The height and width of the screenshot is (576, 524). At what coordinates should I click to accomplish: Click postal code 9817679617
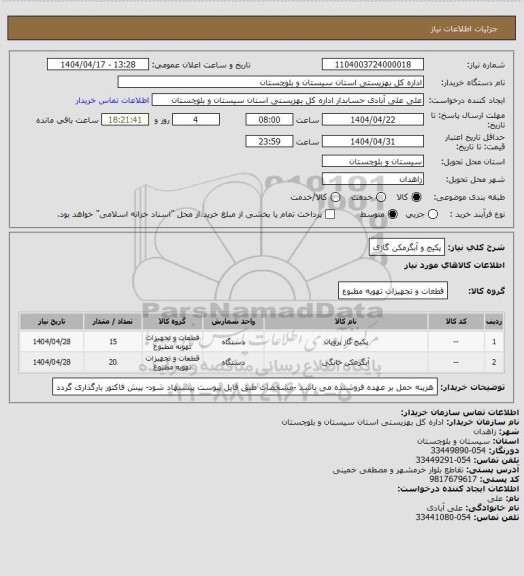453,479
